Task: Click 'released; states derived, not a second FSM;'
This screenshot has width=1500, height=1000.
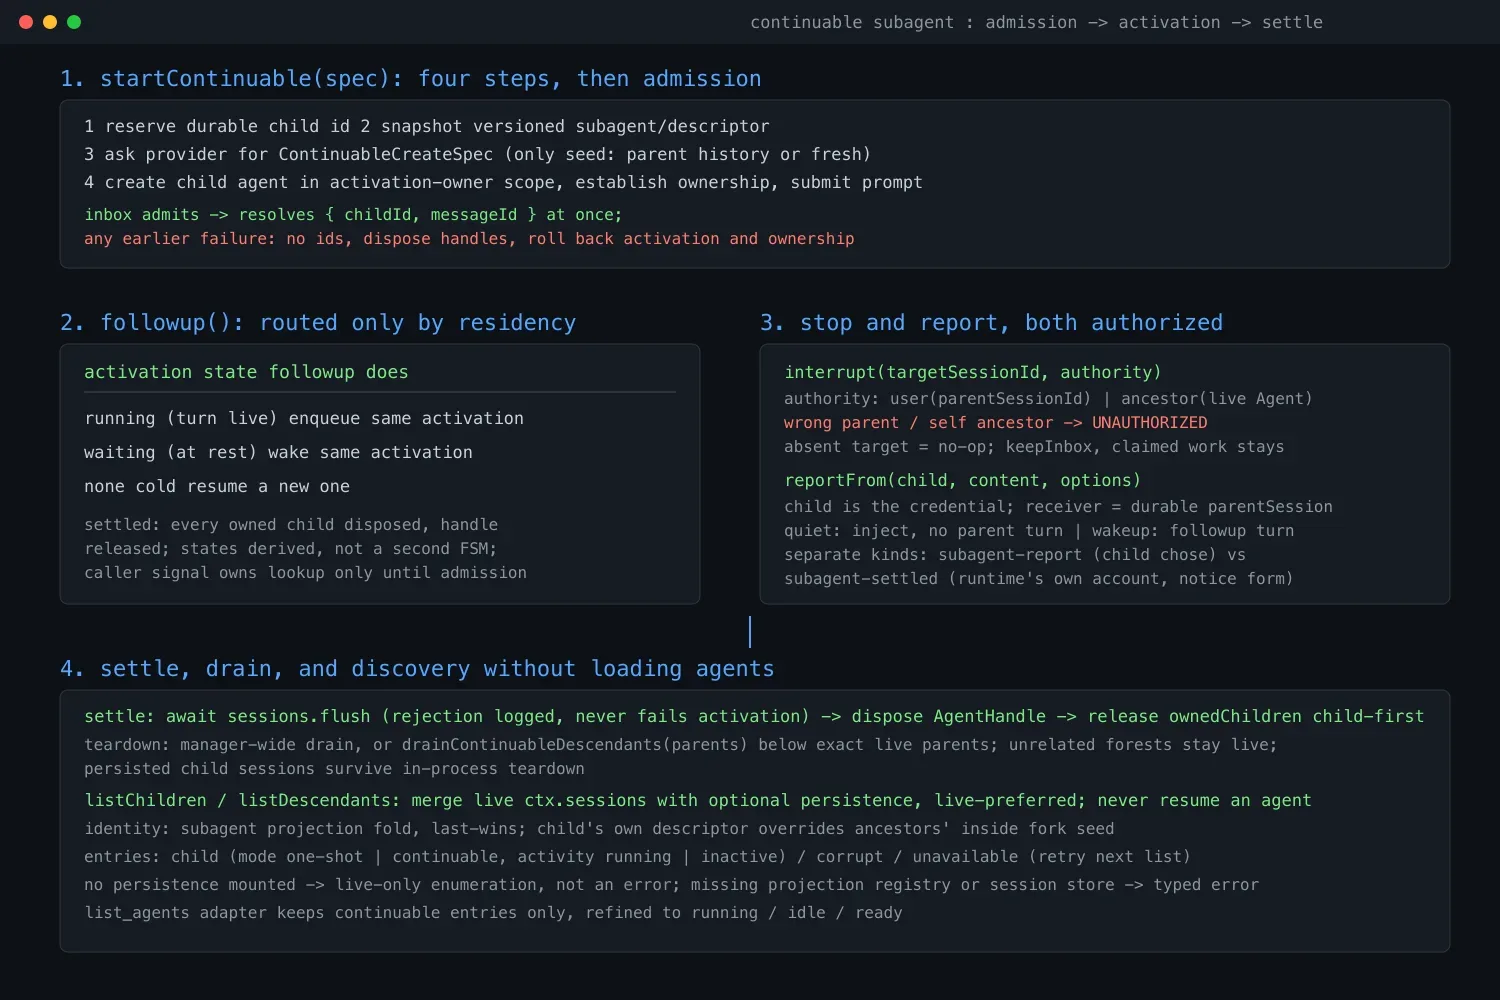Action: coord(290,548)
